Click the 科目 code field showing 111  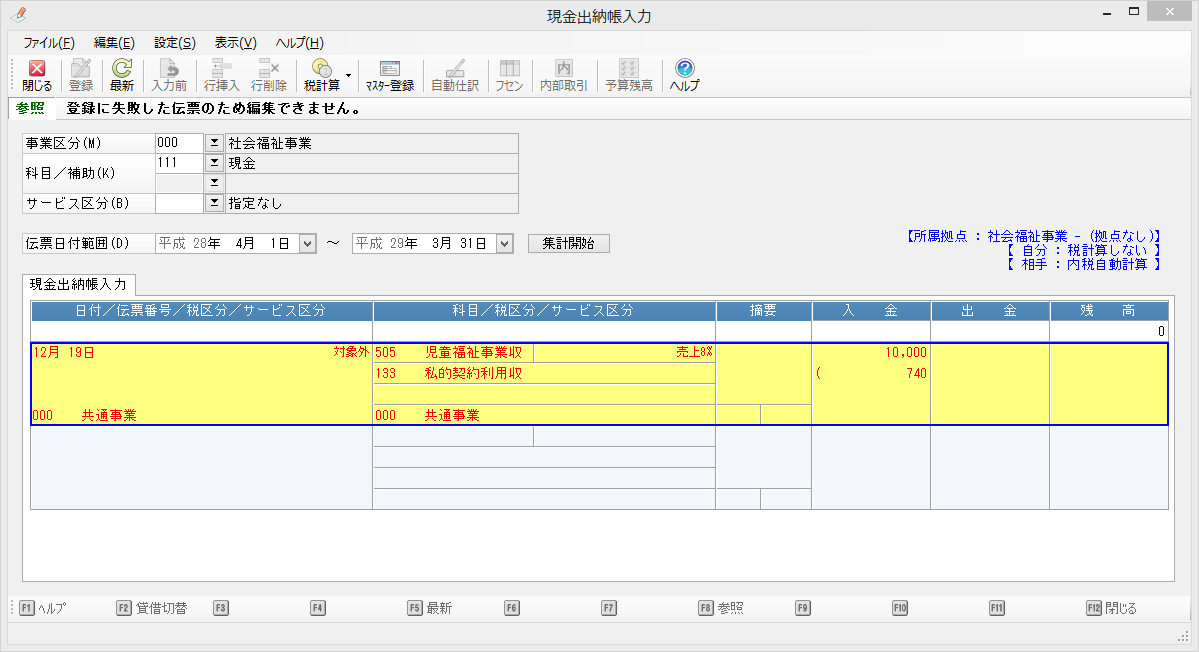(x=179, y=163)
